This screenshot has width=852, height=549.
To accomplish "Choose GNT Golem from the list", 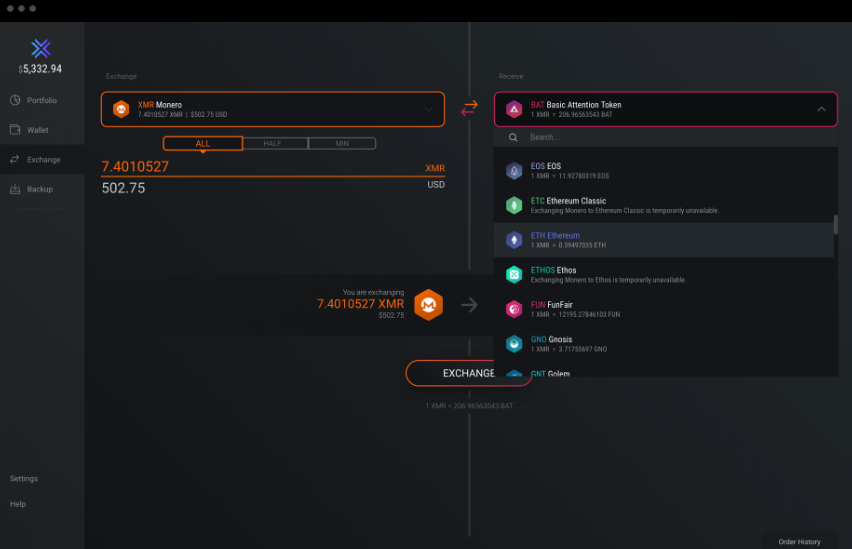I will click(x=663, y=371).
